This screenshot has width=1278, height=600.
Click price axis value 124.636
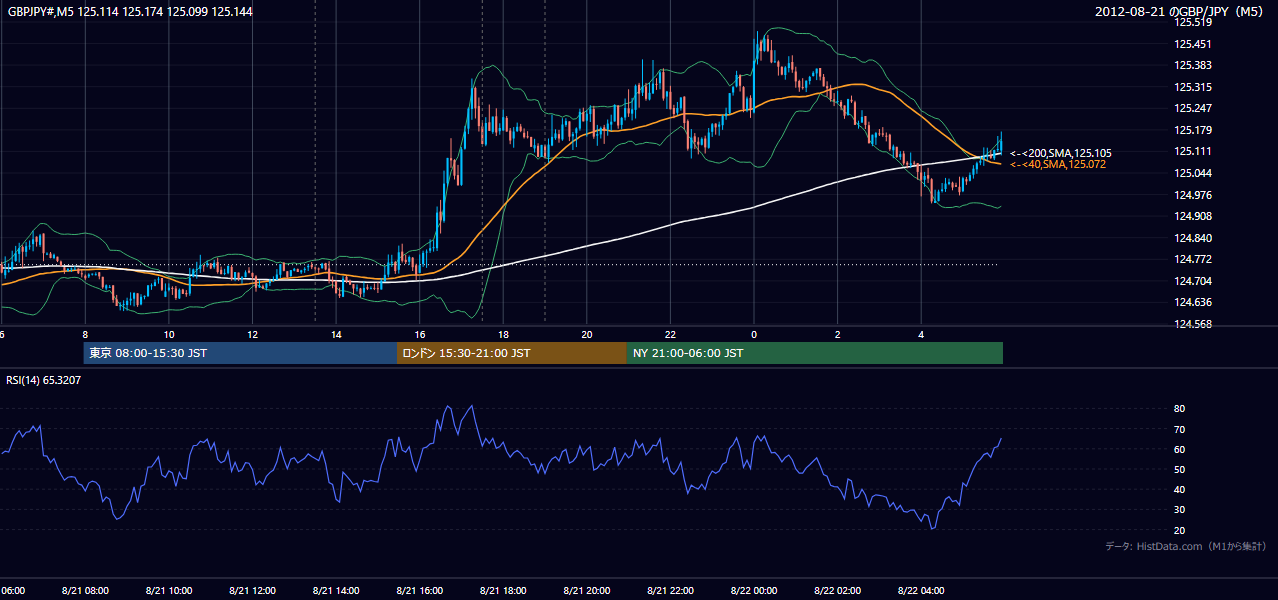point(1192,302)
